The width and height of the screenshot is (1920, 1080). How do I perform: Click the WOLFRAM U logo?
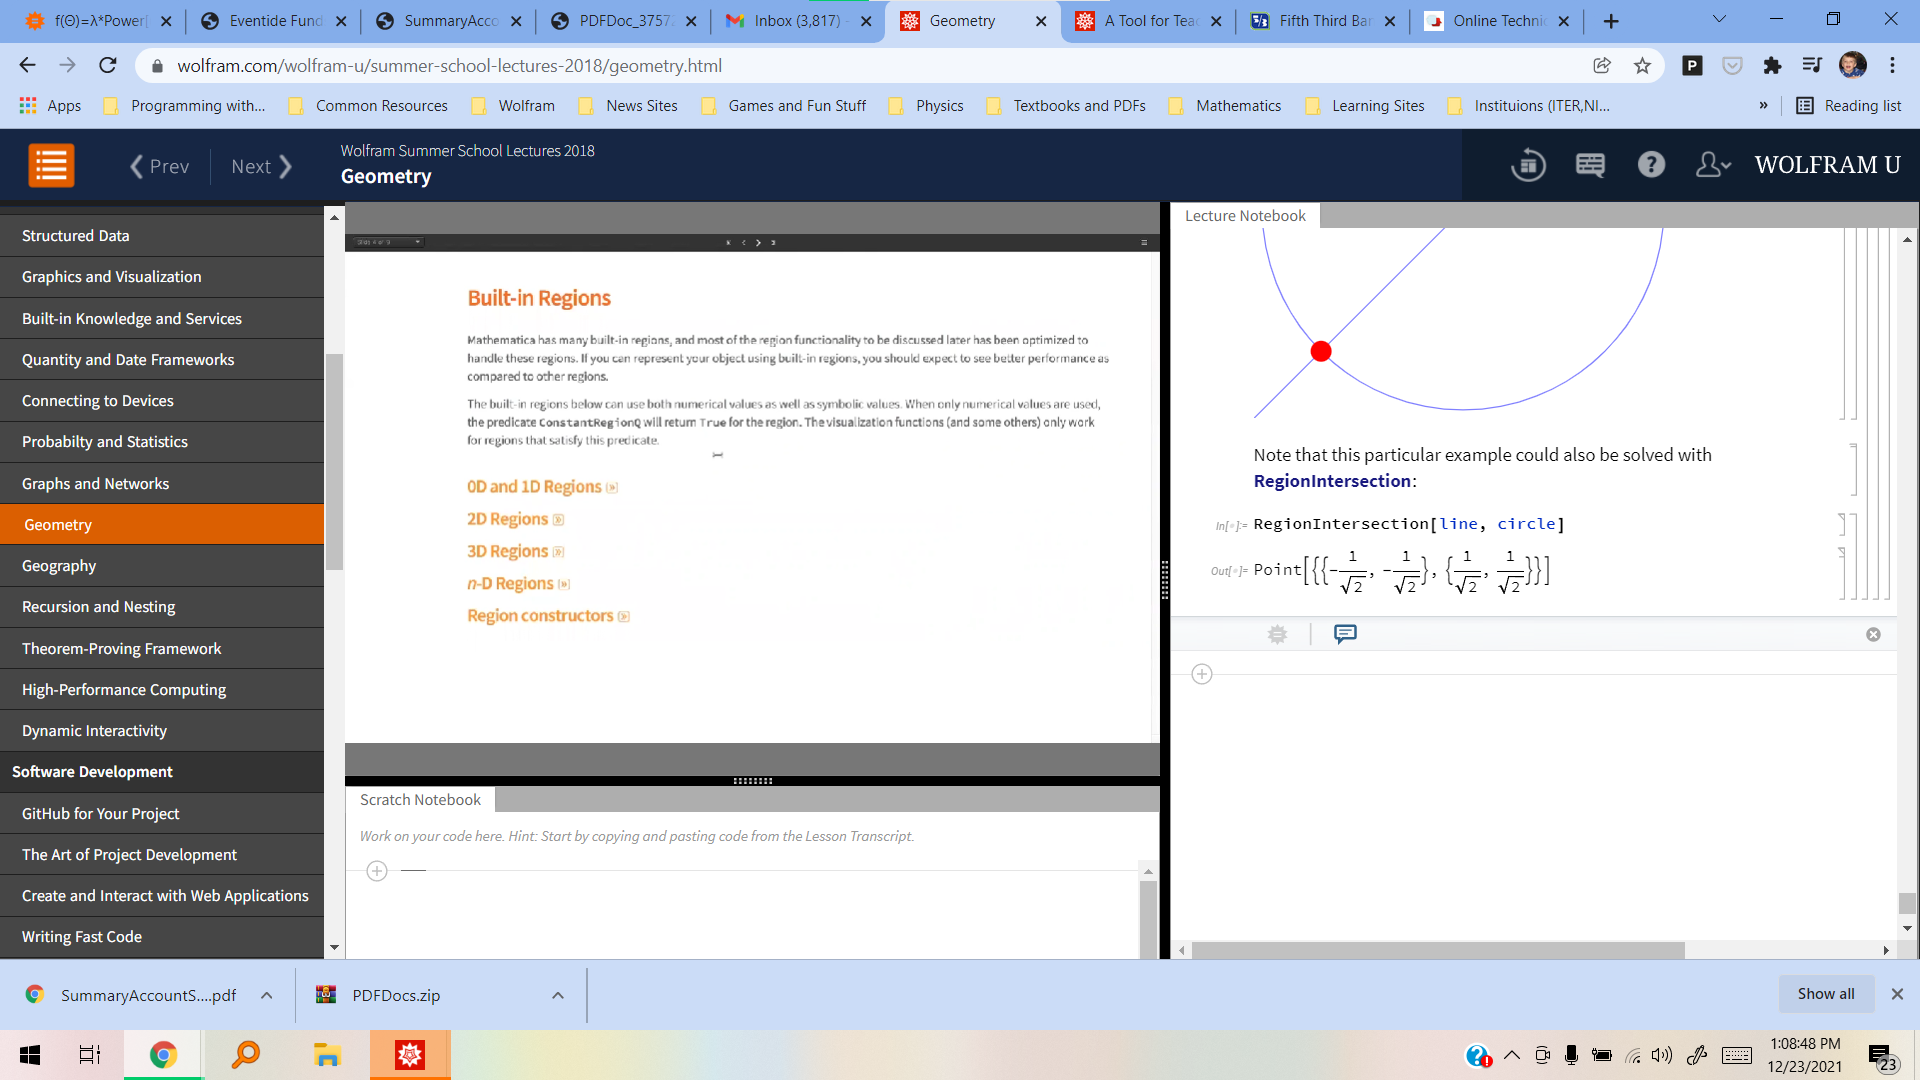[1827, 165]
